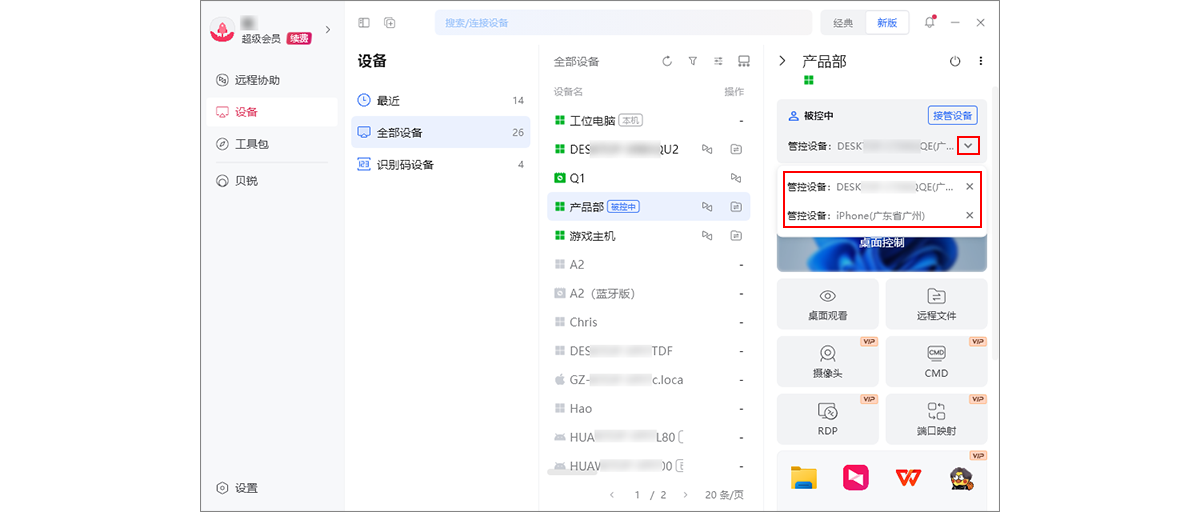Open the CMD remote command feature
This screenshot has height=512, width=1200.
point(936,362)
